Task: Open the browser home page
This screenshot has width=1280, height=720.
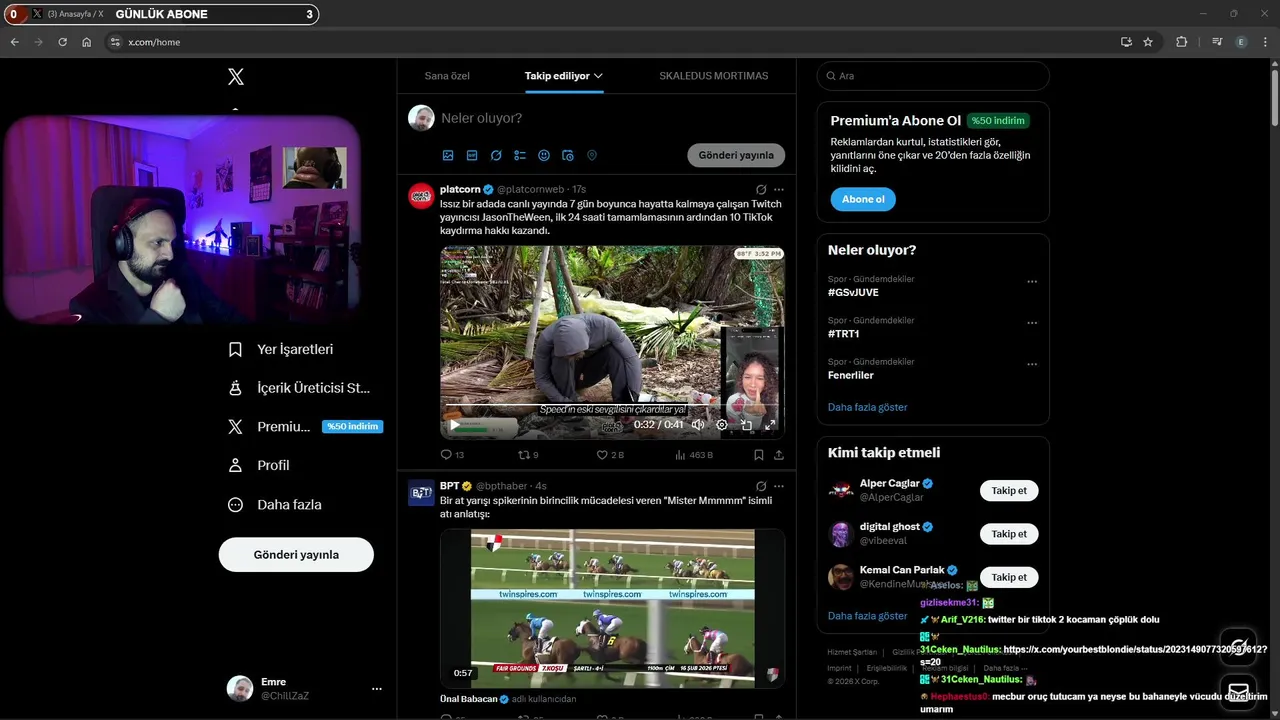Action: point(86,42)
